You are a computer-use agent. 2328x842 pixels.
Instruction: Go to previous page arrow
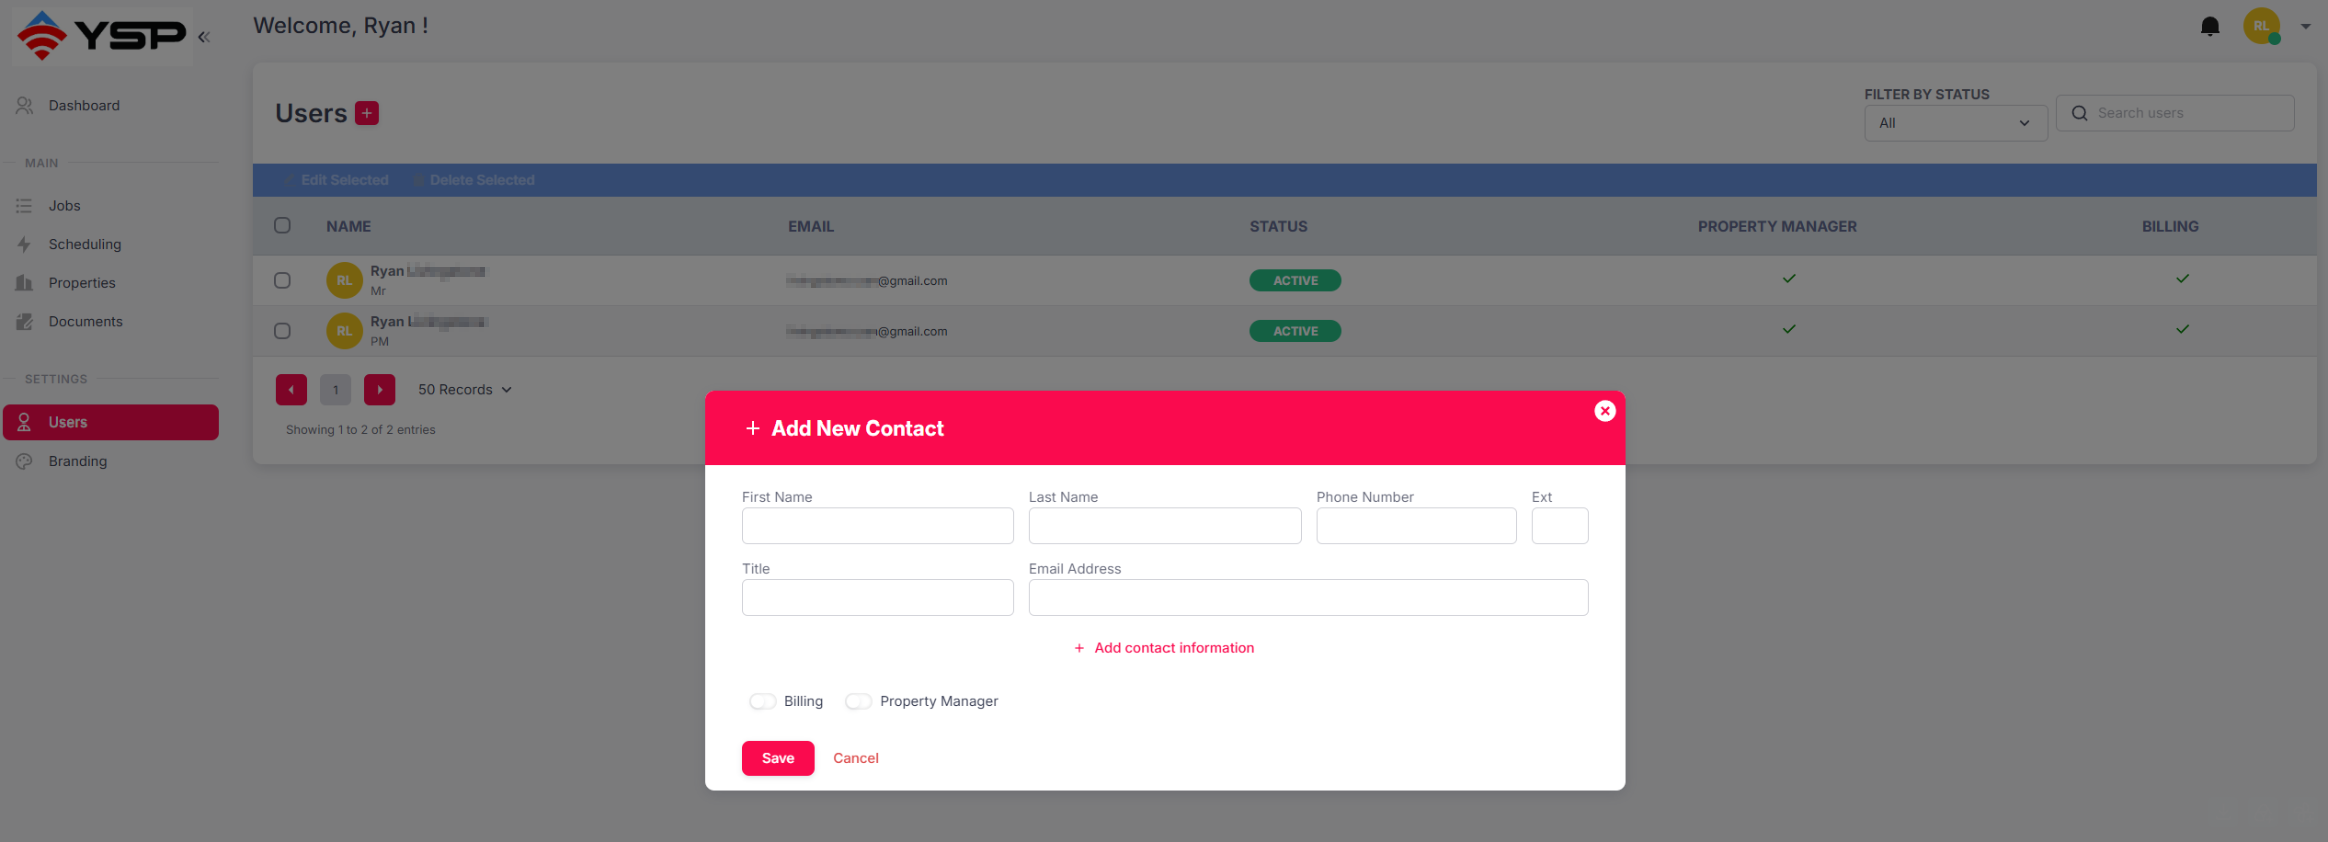pyautogui.click(x=291, y=390)
